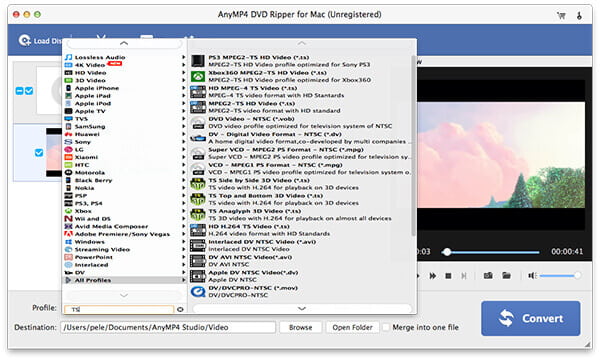Collapse the disc with the minus toggle

[x=19, y=91]
